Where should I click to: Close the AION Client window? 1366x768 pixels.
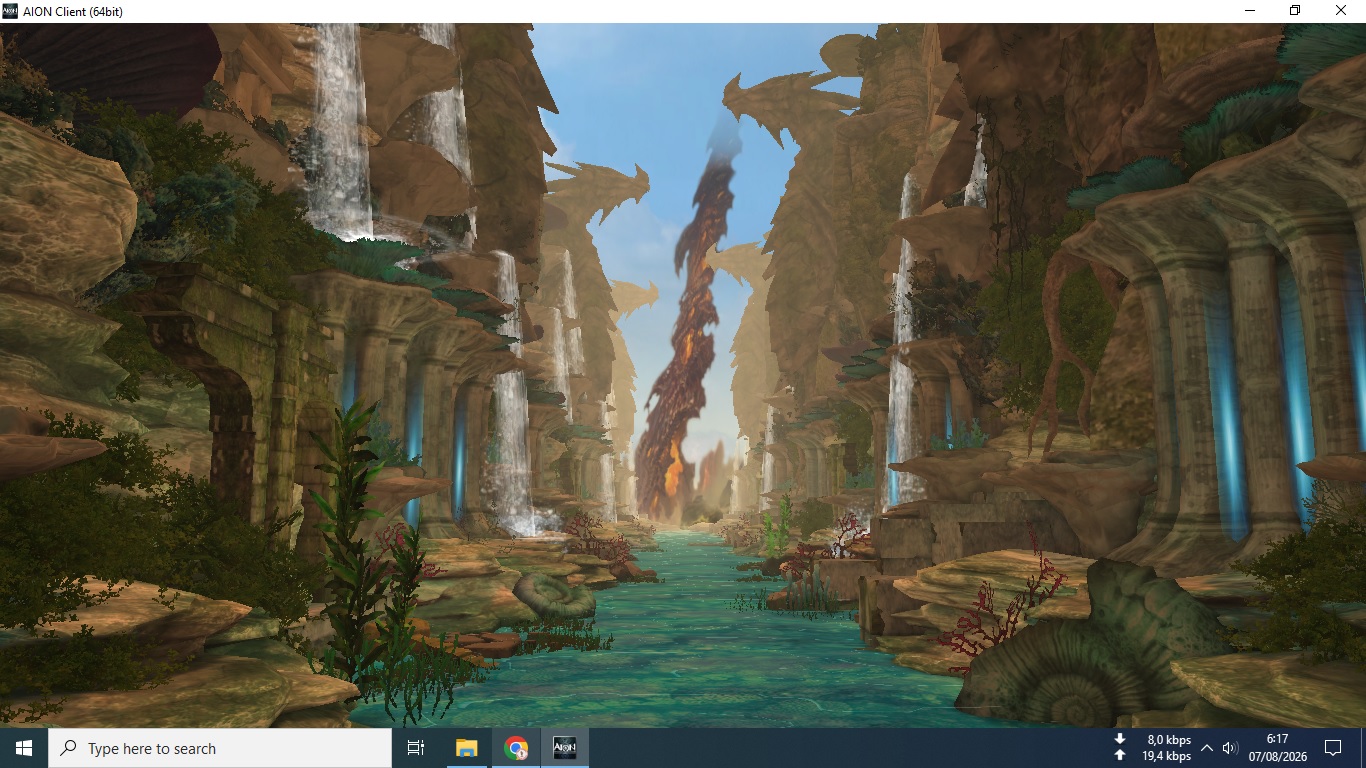pyautogui.click(x=1342, y=11)
